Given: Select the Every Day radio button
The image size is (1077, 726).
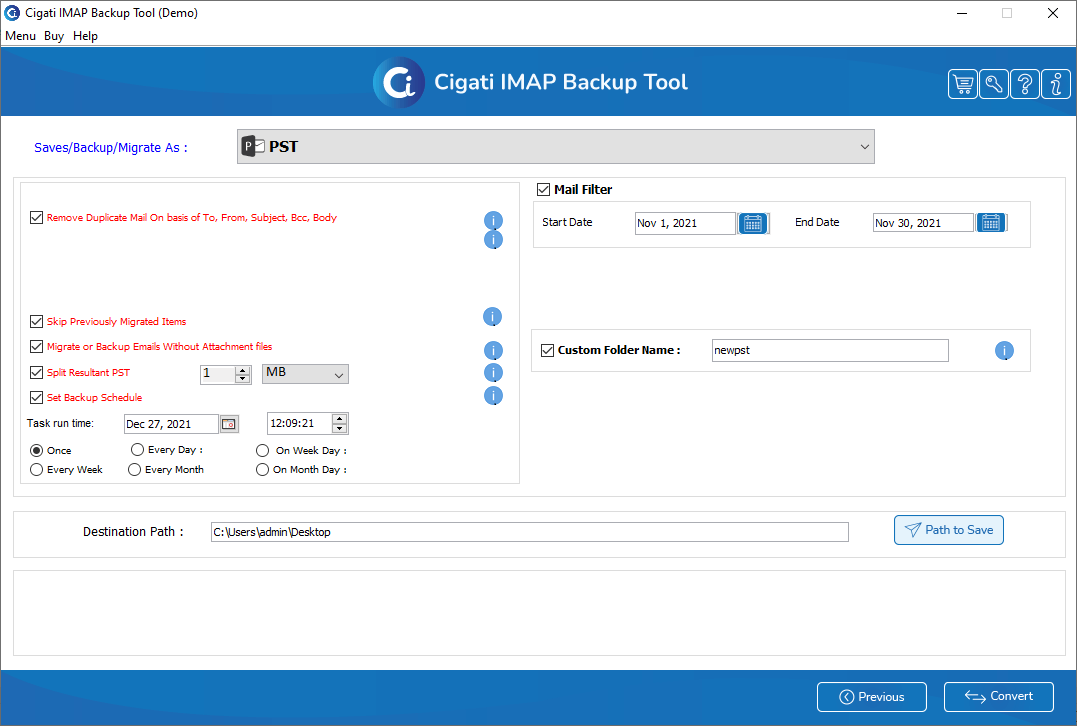Looking at the screenshot, I should click(x=137, y=450).
